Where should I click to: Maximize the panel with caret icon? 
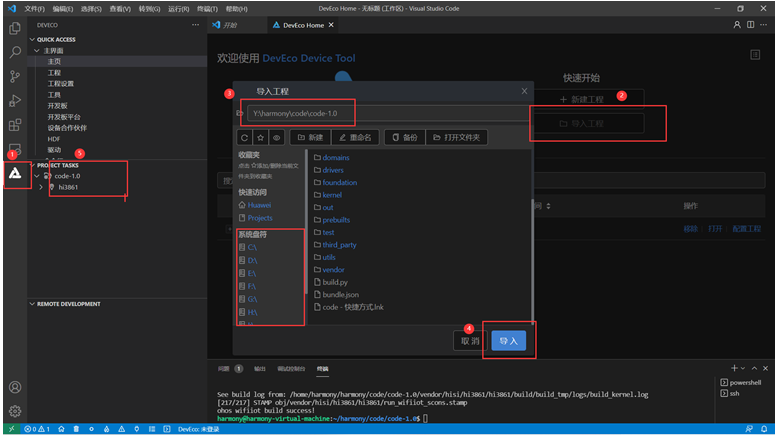pos(754,368)
